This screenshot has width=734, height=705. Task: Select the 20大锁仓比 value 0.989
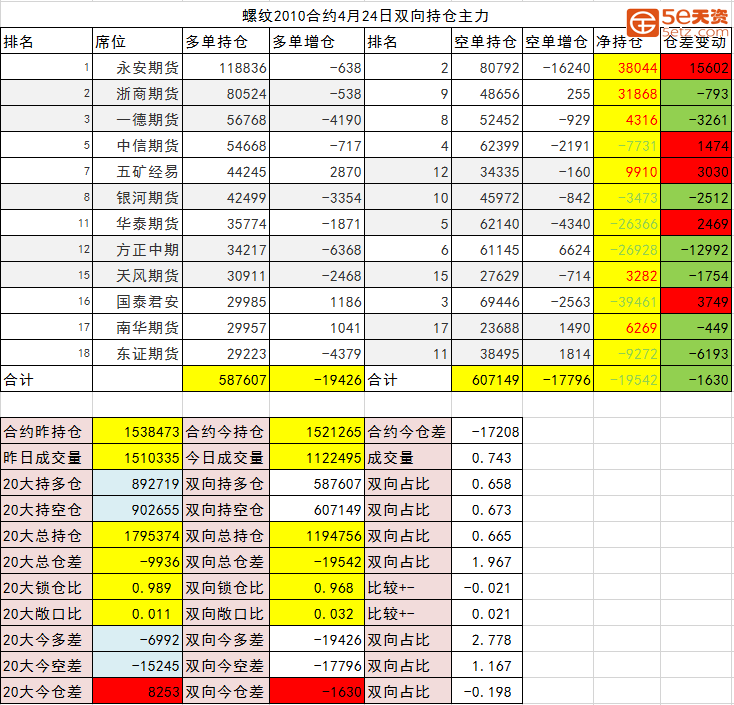pyautogui.click(x=137, y=588)
